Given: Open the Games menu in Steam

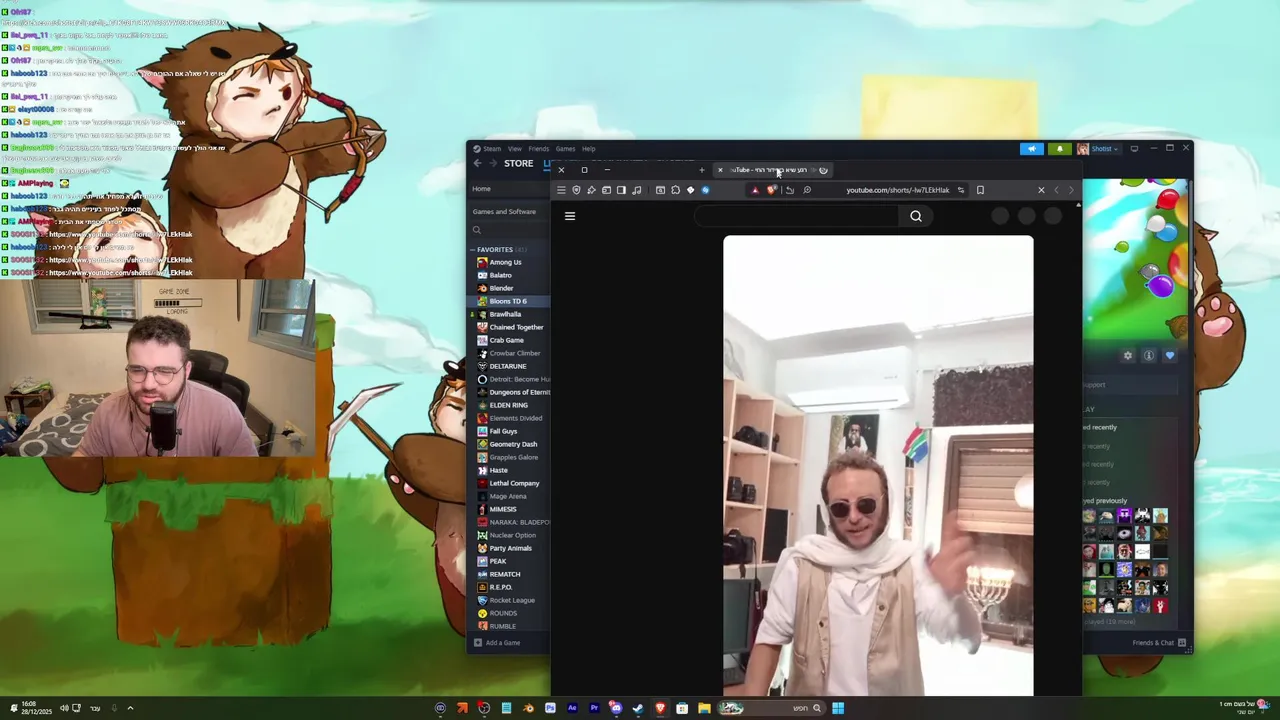Looking at the screenshot, I should click(565, 149).
